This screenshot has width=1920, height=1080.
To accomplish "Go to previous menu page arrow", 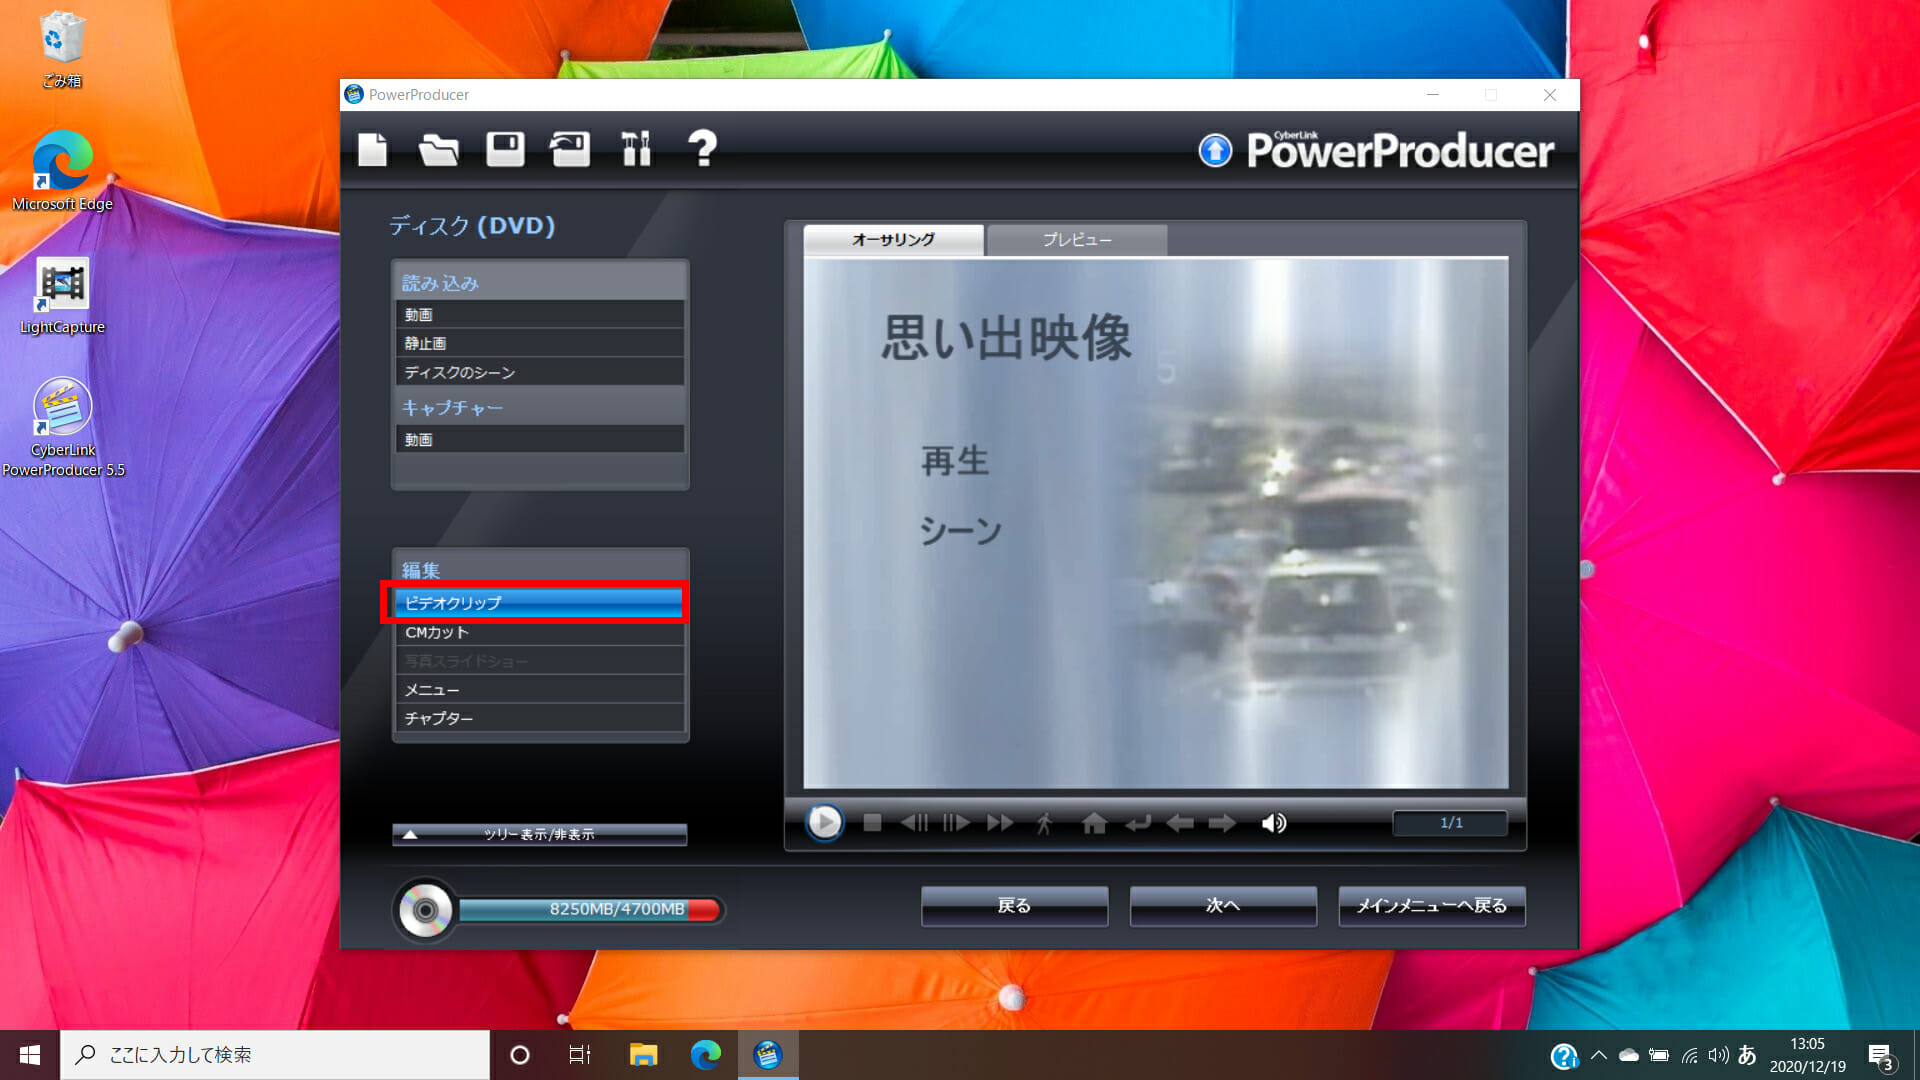I will (1180, 823).
